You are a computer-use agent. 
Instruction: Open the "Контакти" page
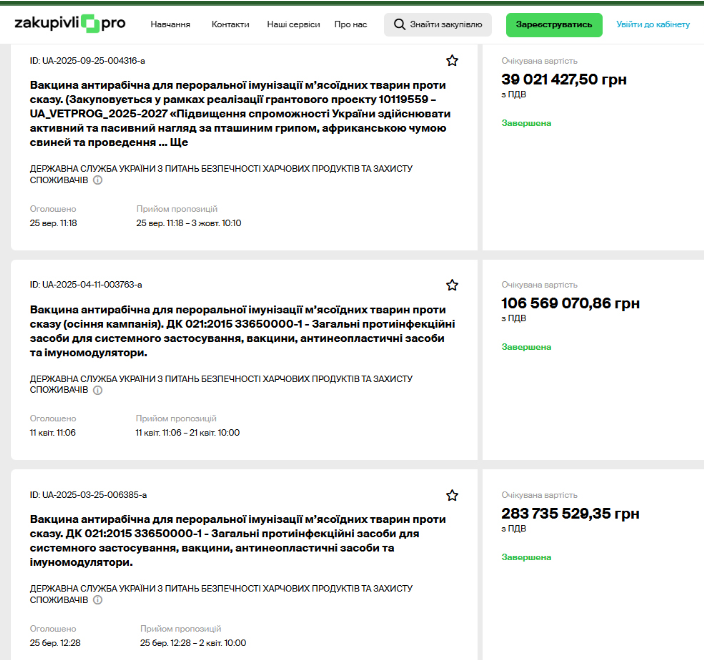coord(230,24)
